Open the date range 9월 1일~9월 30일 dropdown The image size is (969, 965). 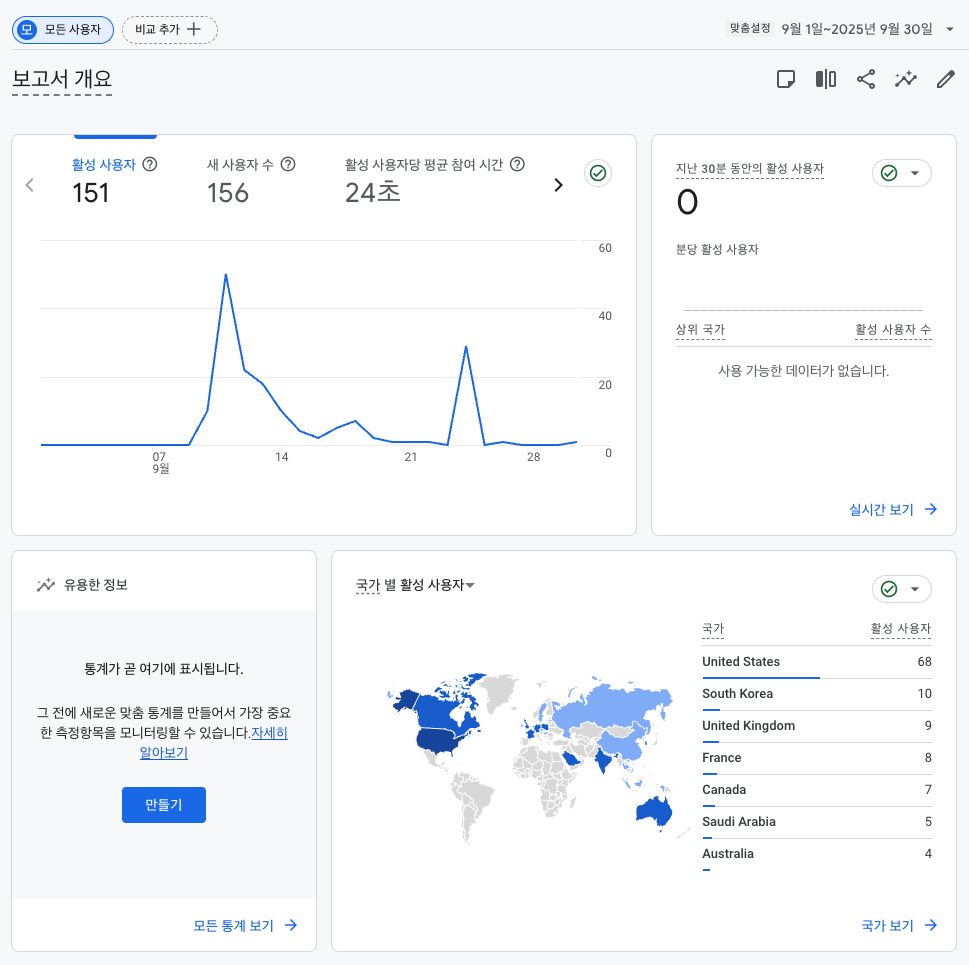[862, 29]
